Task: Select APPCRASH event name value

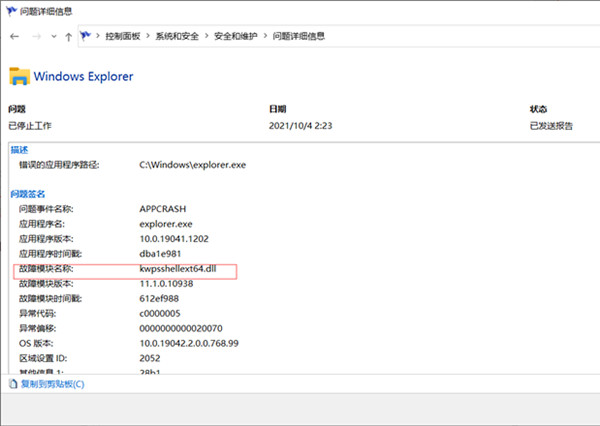Action: coord(163,209)
